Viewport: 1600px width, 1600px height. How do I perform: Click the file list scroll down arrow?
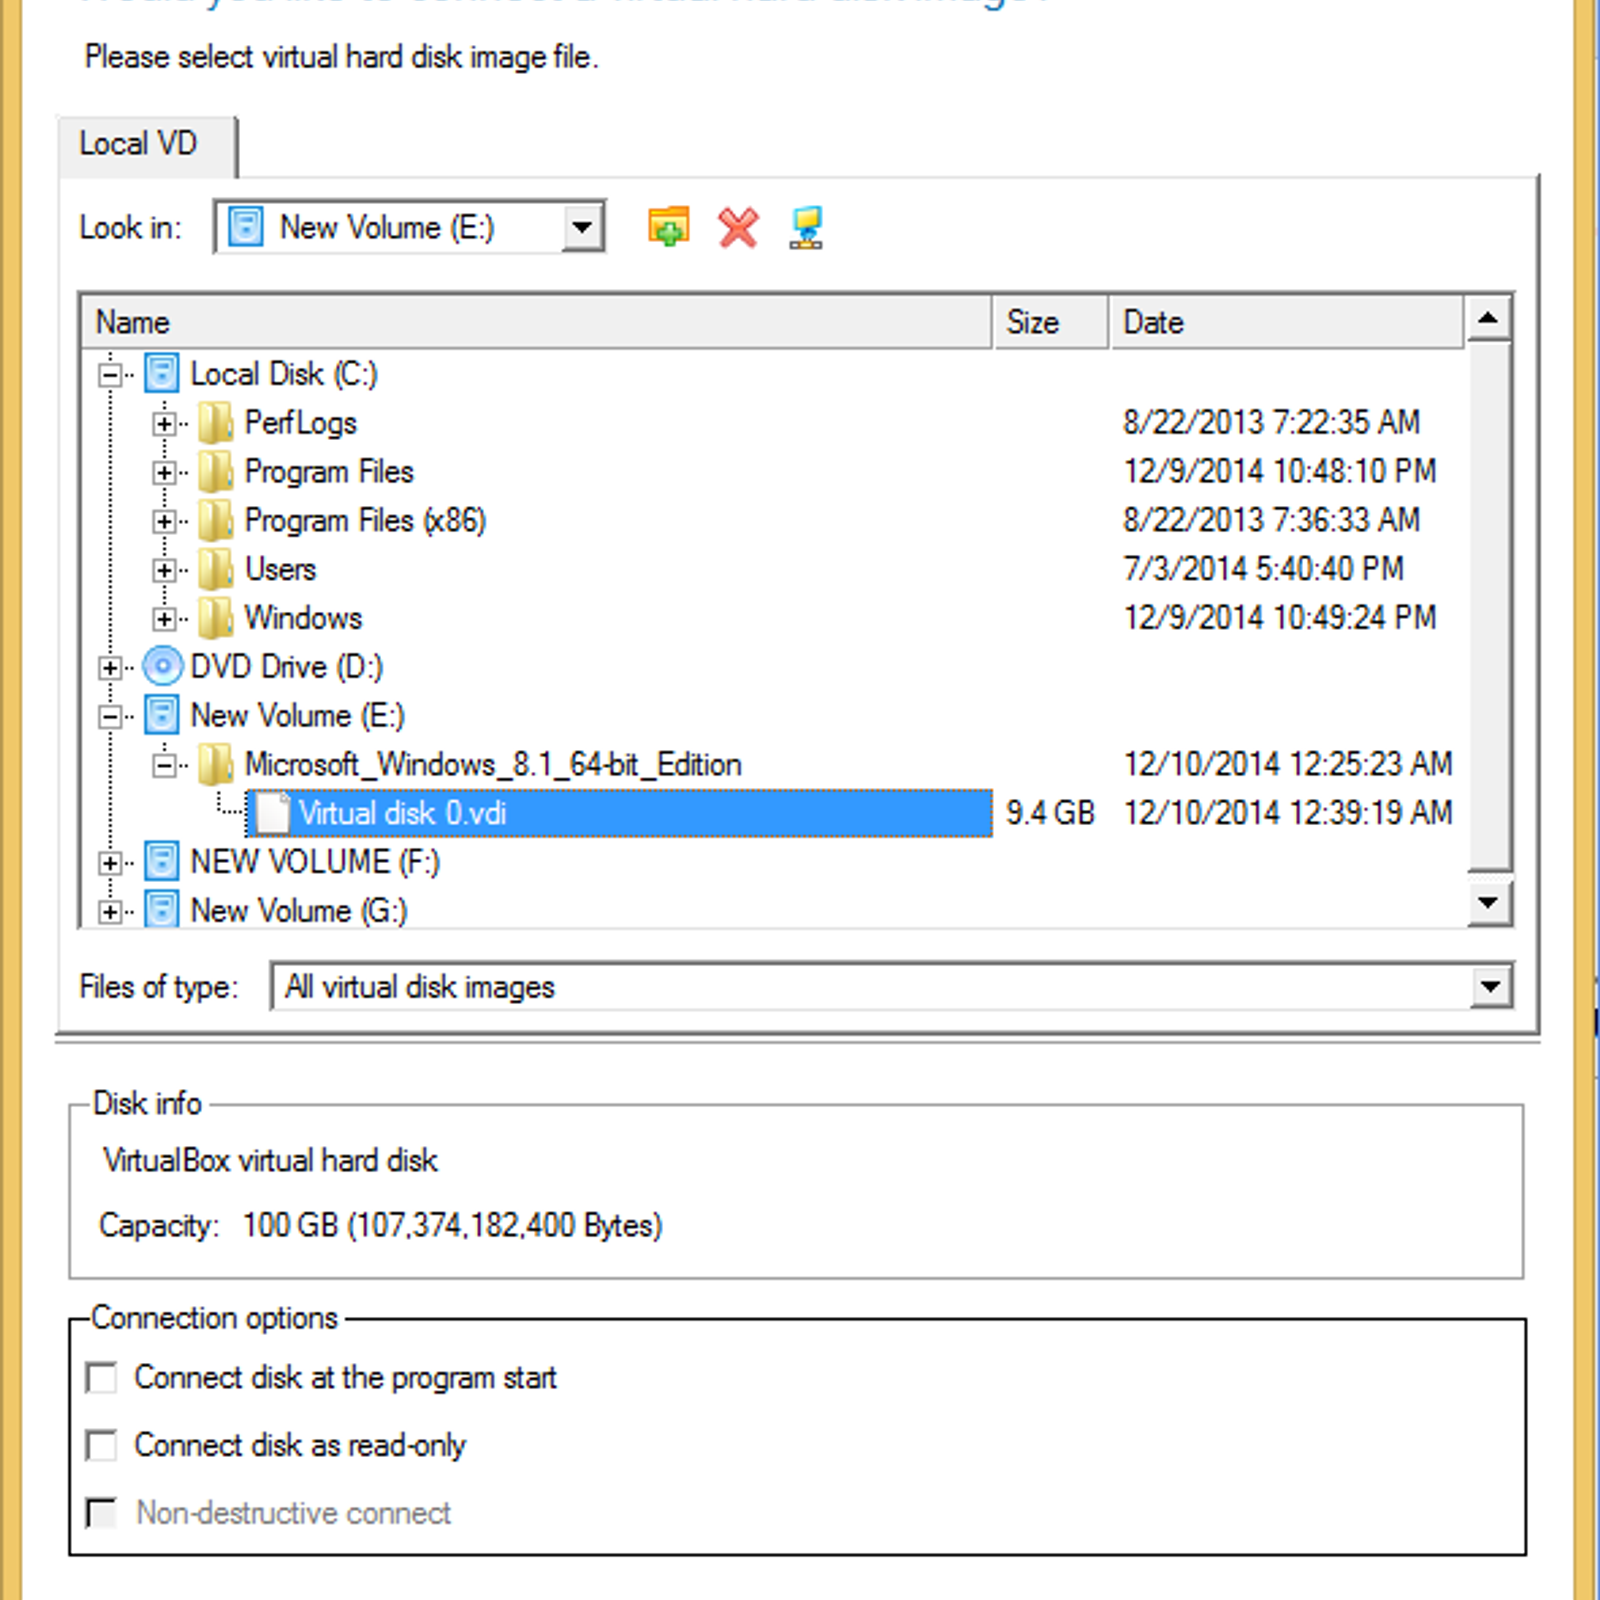[x=1488, y=903]
